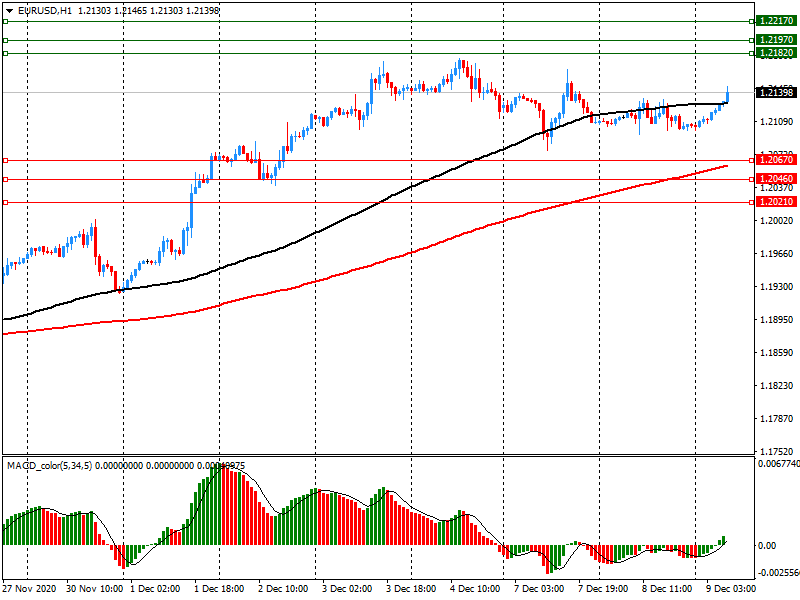Click the 2 Dec 10:00 time label
The image size is (800, 600).
pos(283,589)
